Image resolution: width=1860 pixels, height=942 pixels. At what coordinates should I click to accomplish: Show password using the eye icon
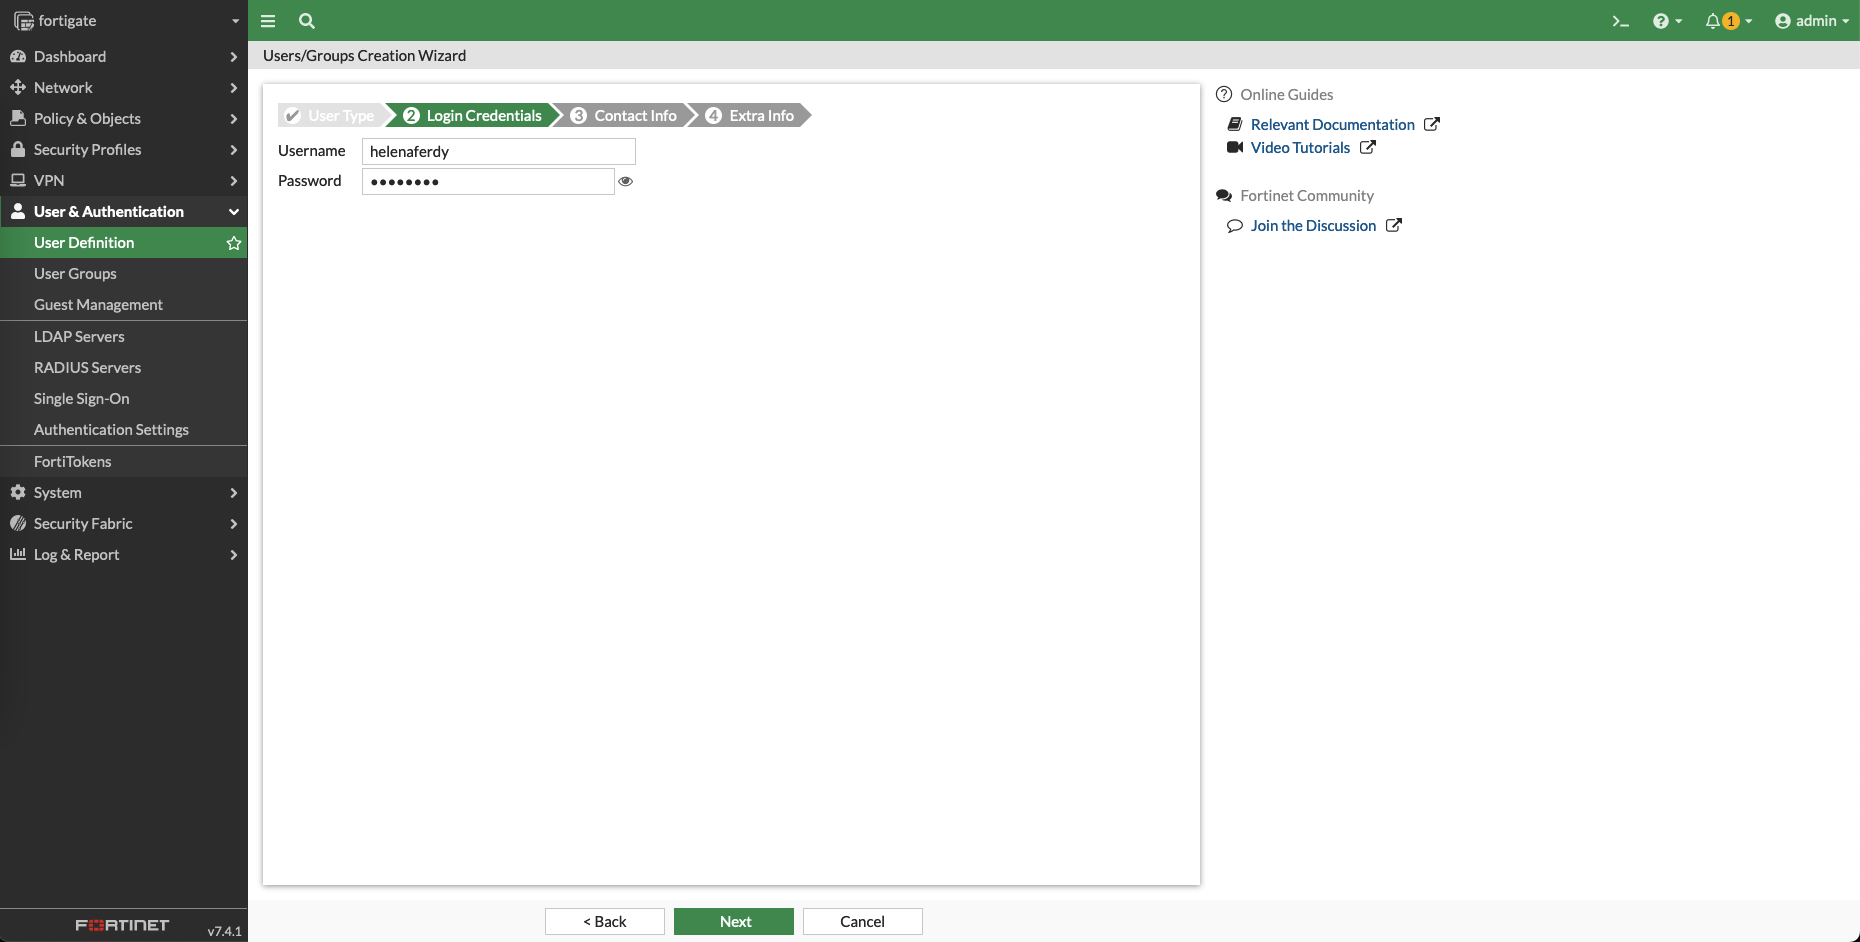click(626, 181)
